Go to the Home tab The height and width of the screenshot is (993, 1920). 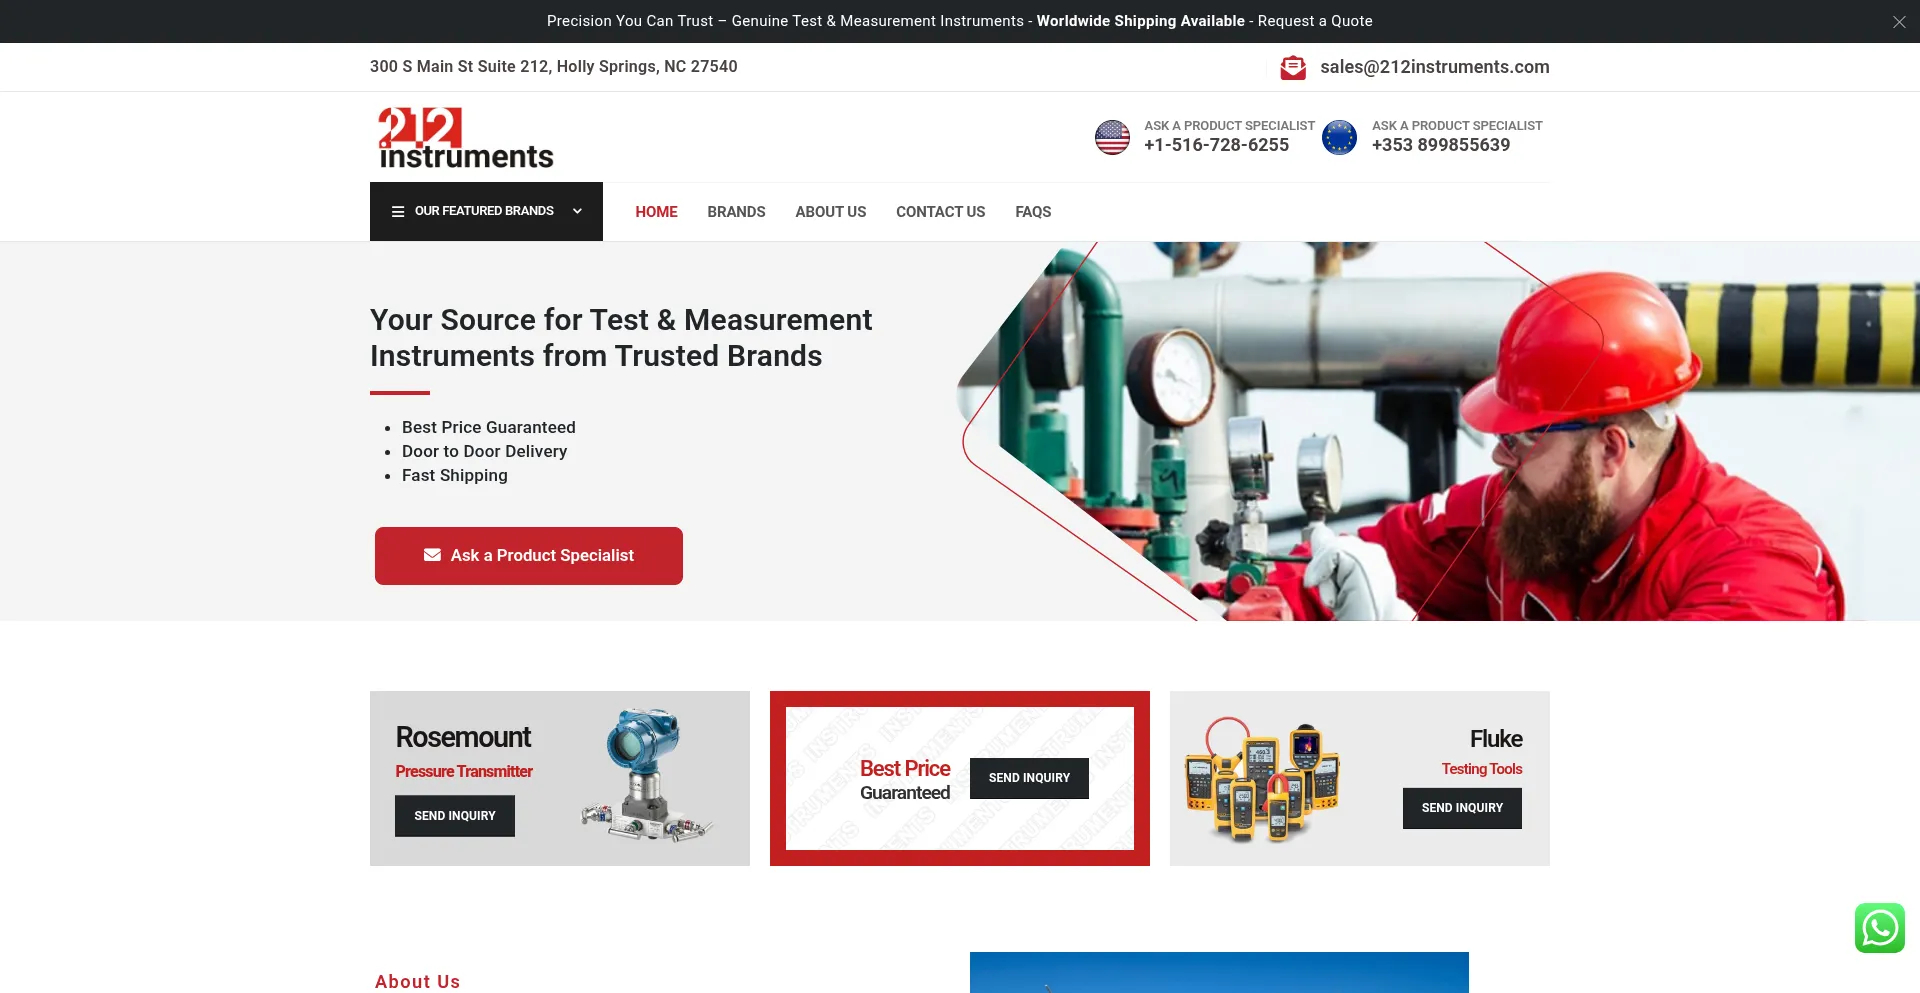pos(656,212)
